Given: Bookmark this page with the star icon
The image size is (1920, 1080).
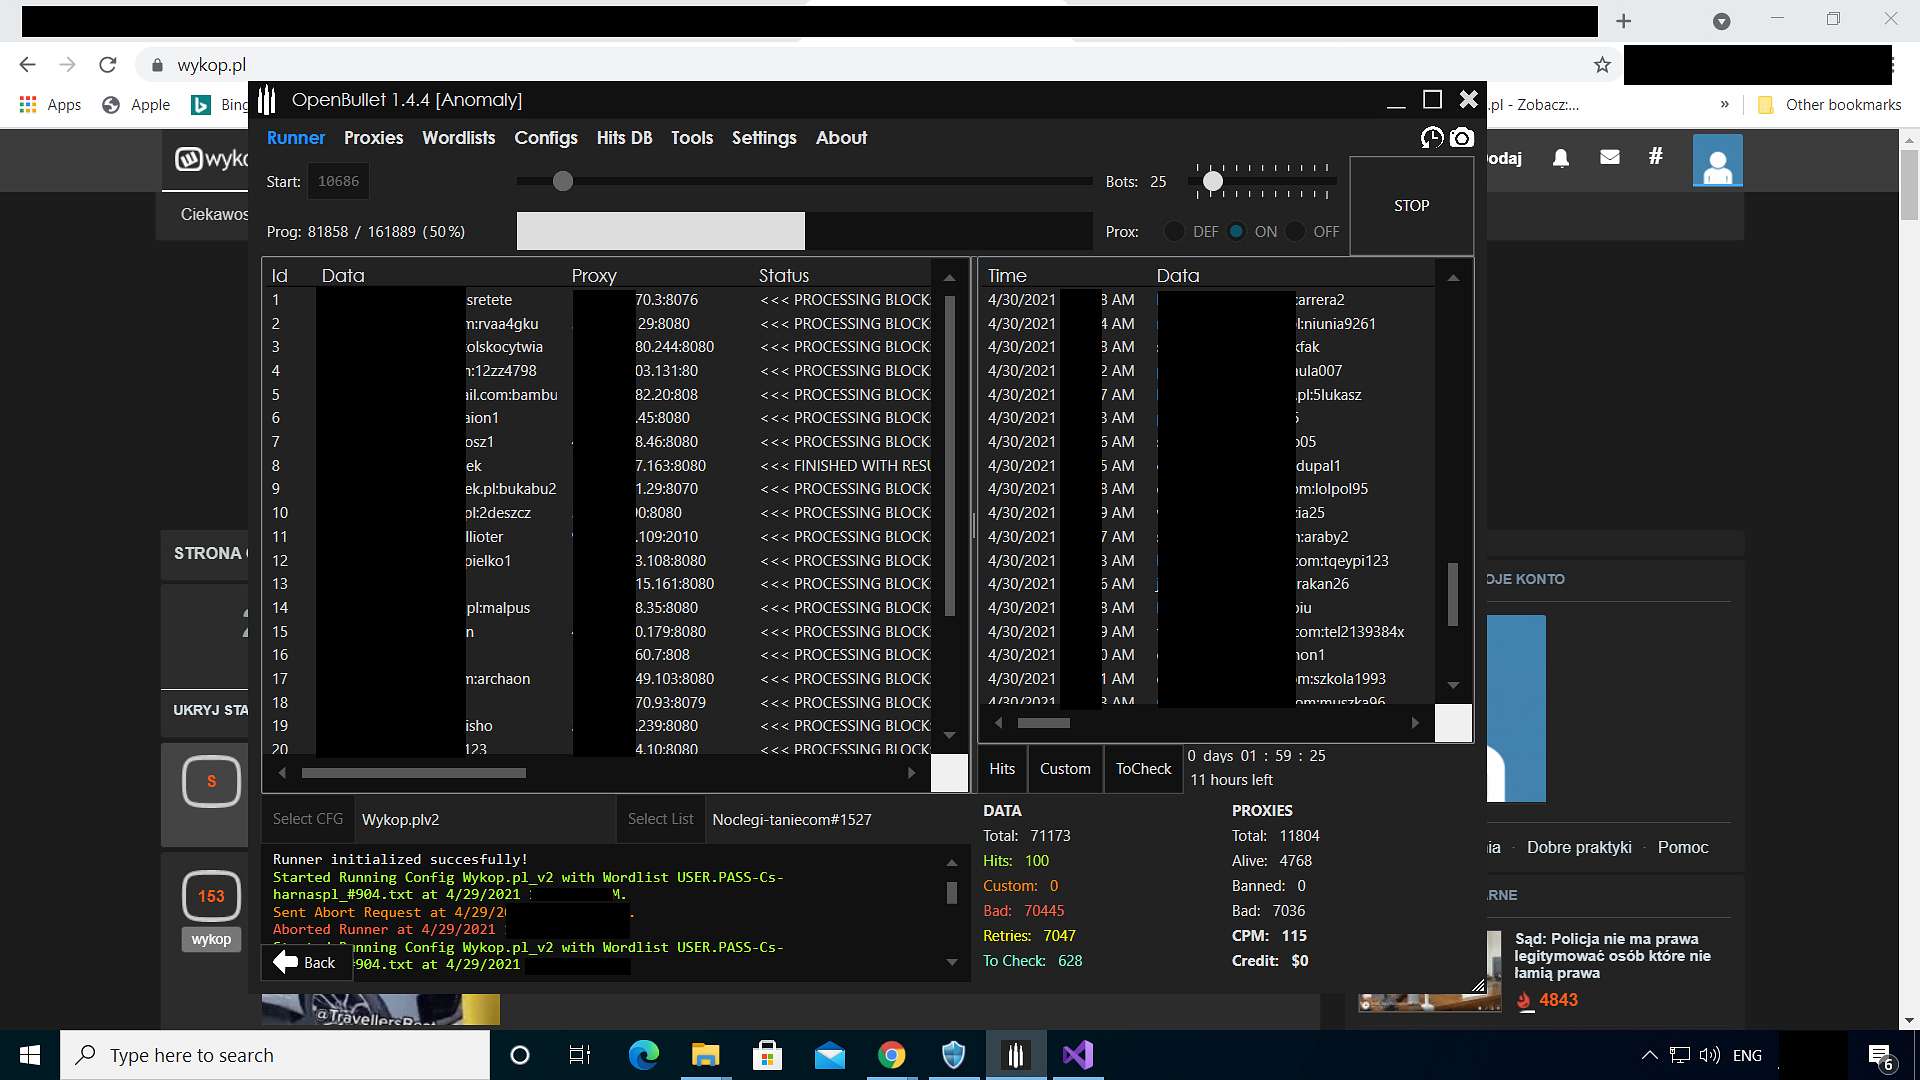Looking at the screenshot, I should pos(1602,65).
